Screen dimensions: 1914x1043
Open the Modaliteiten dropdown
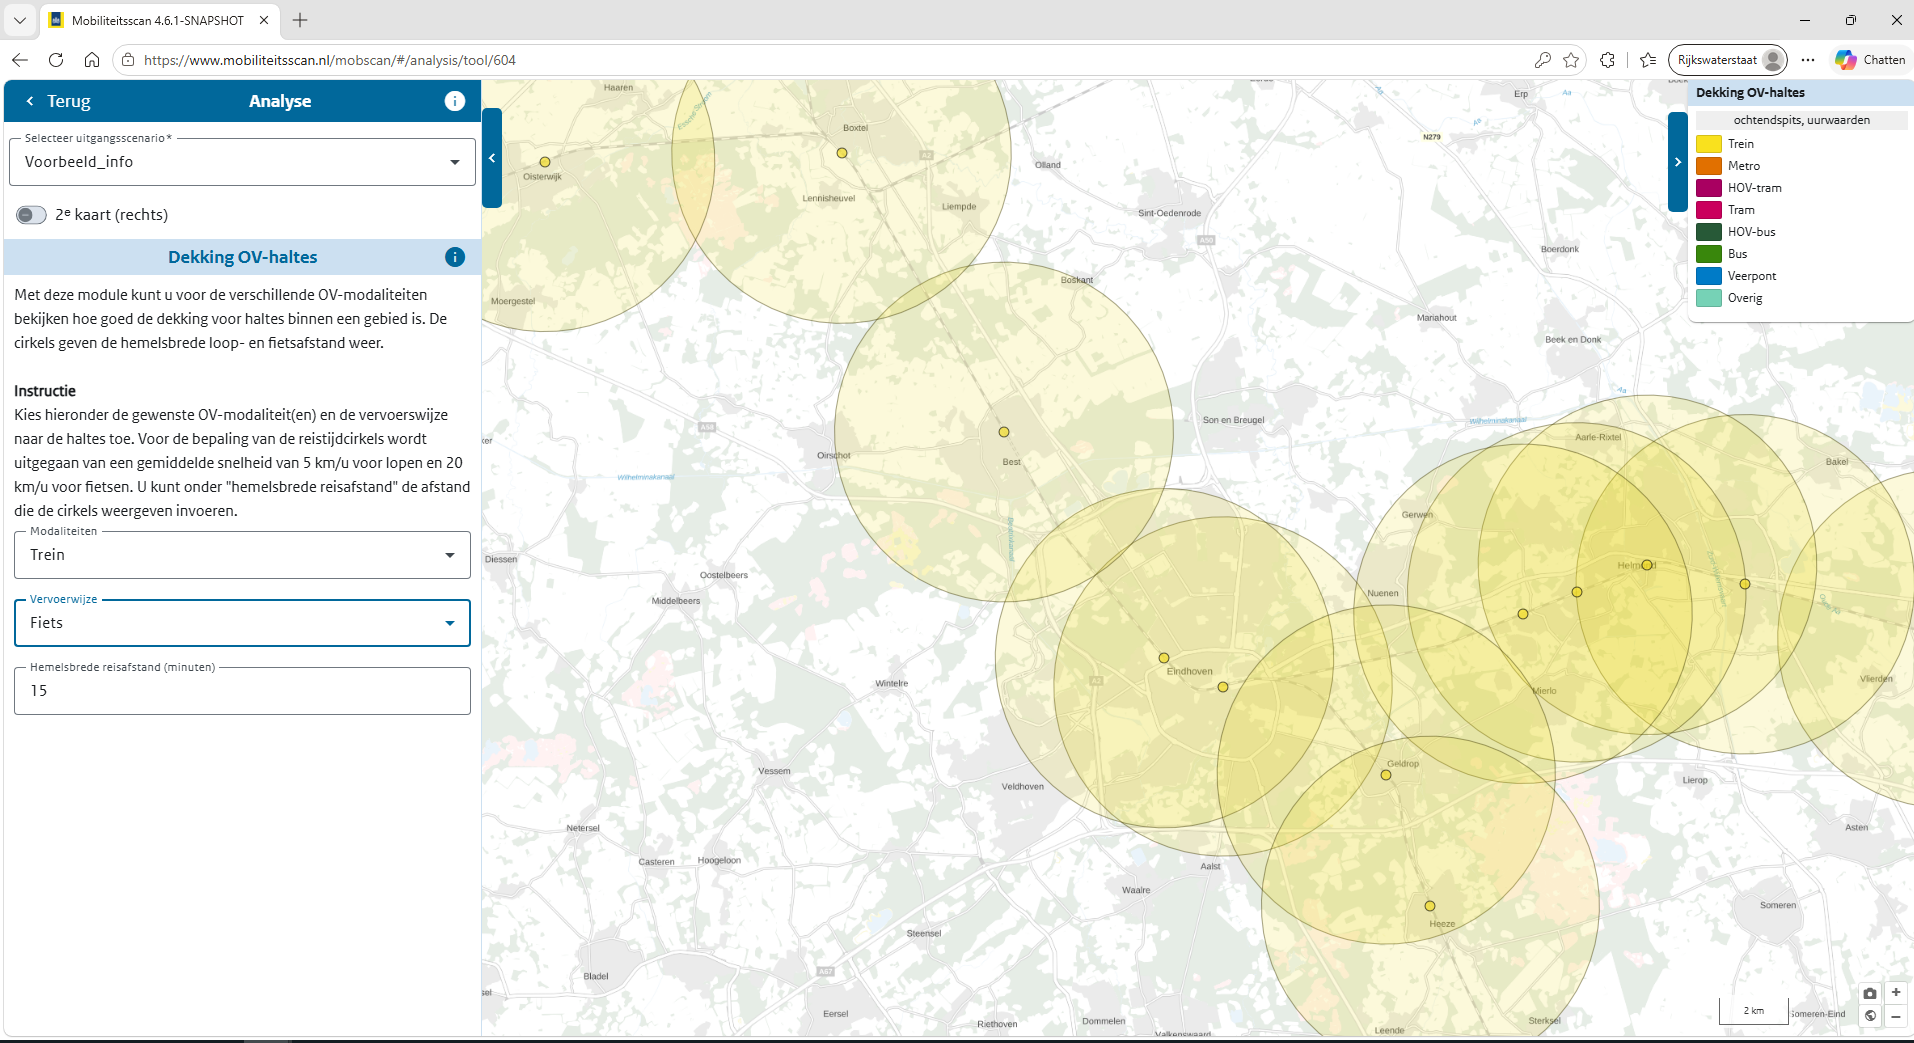tap(242, 555)
